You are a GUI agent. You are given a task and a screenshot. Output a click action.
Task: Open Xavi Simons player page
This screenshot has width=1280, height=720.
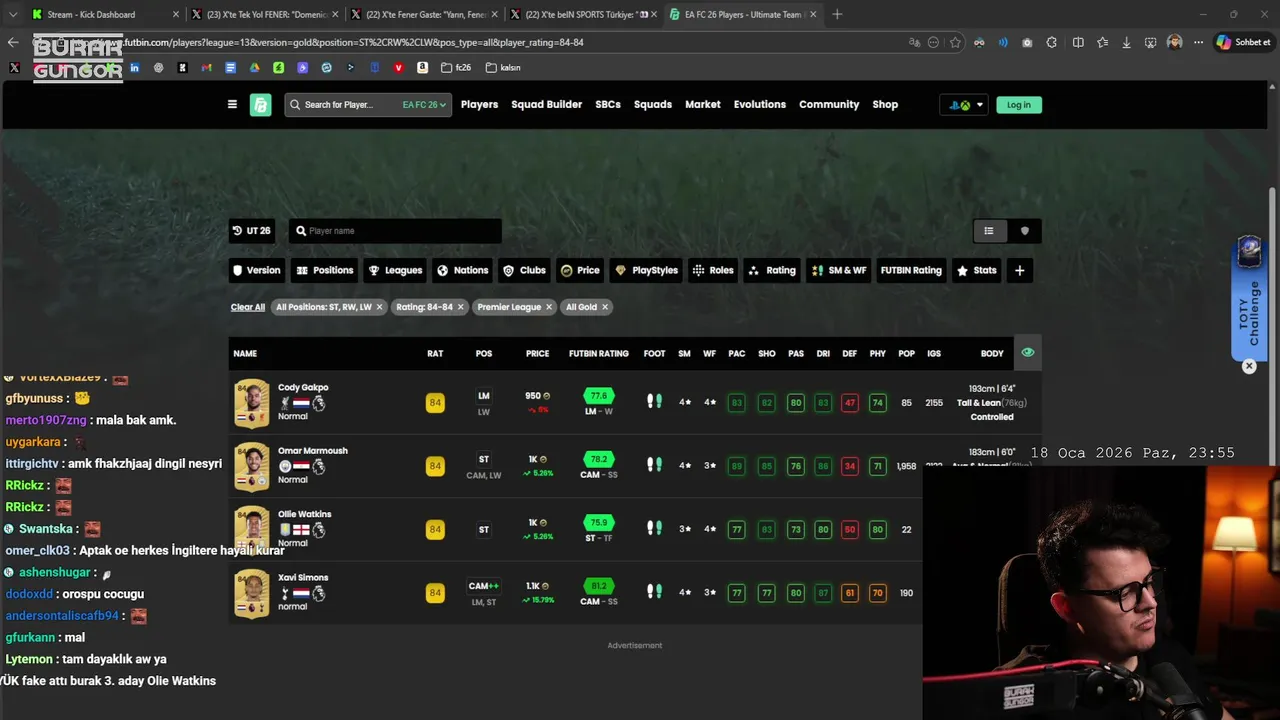coord(303,578)
